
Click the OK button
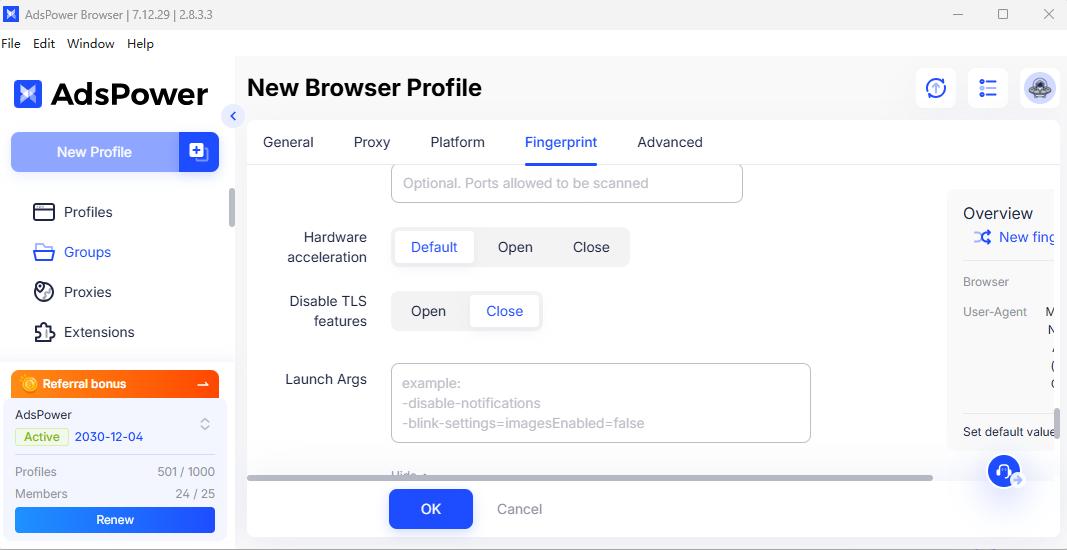coord(431,509)
